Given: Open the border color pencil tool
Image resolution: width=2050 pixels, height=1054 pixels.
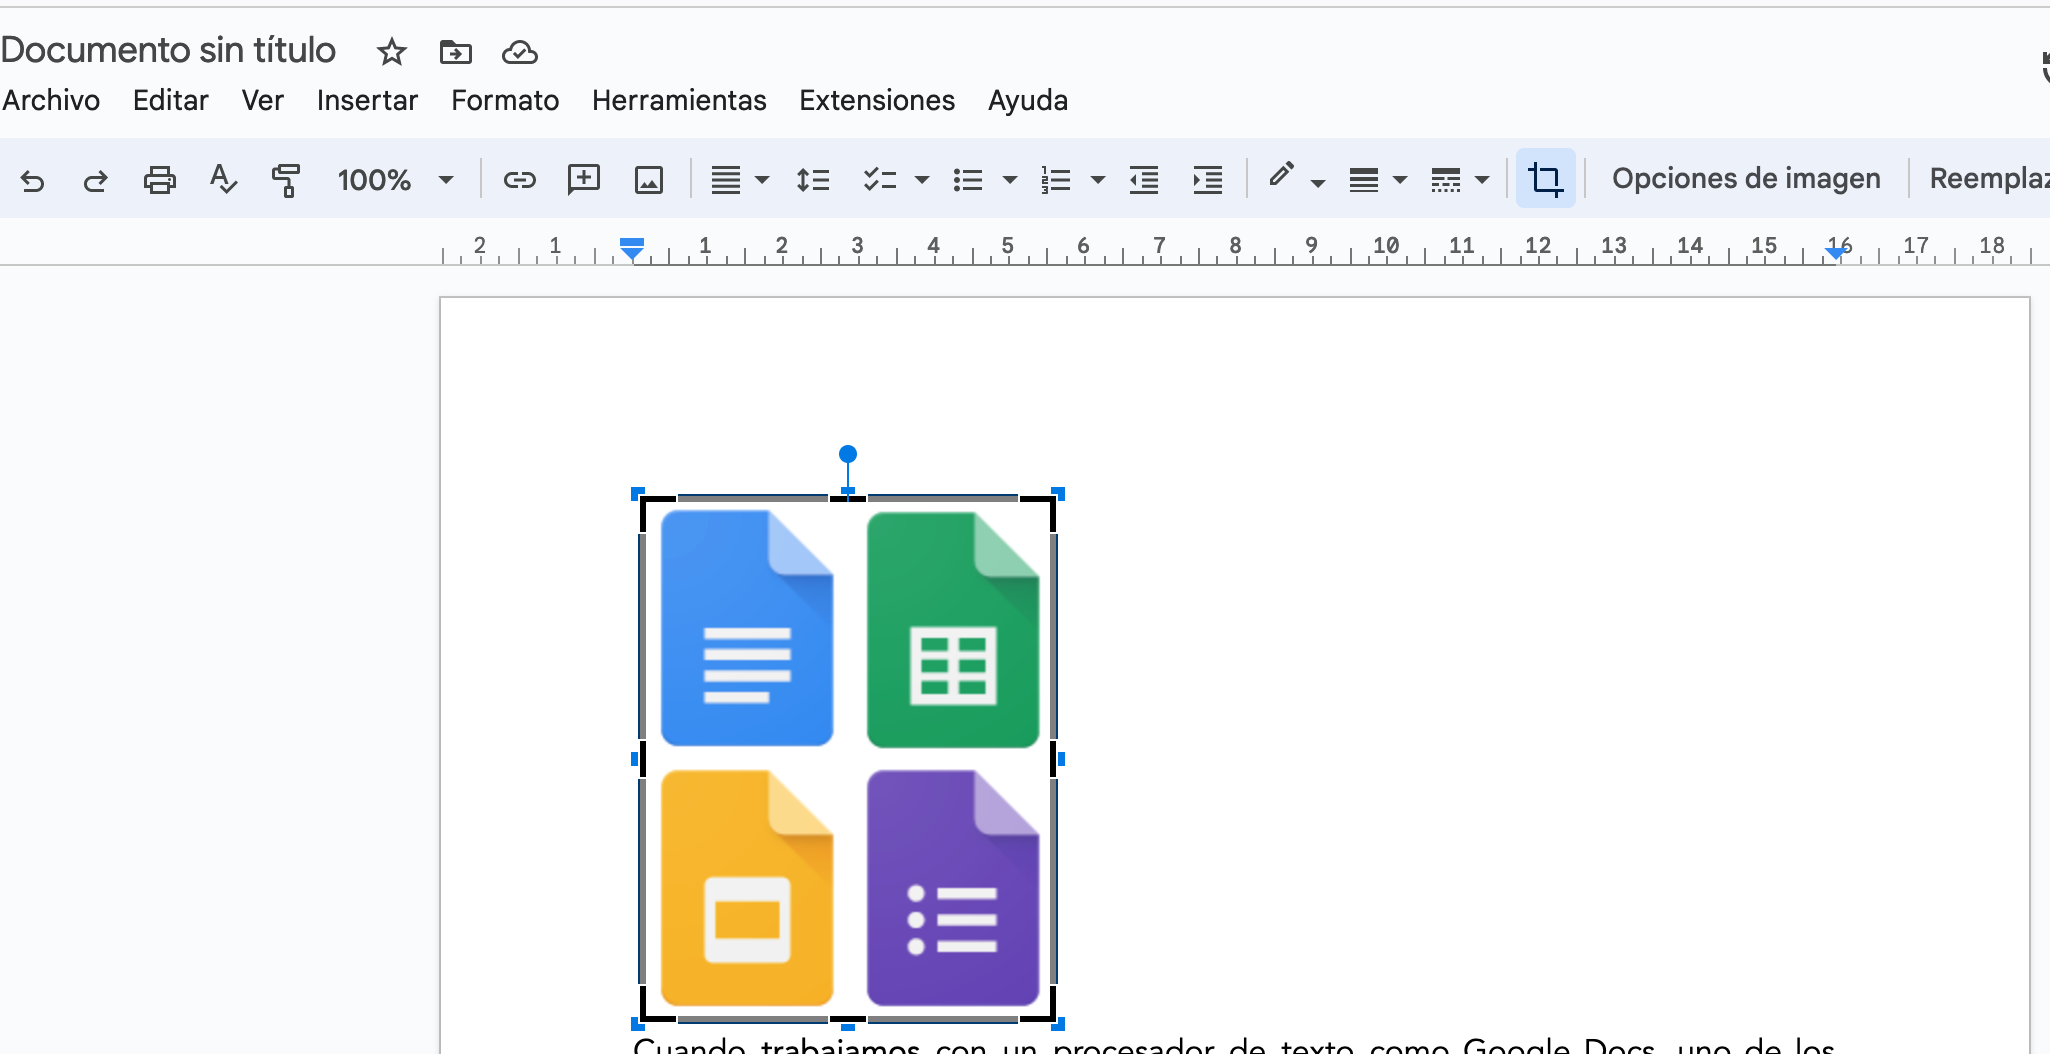Looking at the screenshot, I should (x=1281, y=177).
